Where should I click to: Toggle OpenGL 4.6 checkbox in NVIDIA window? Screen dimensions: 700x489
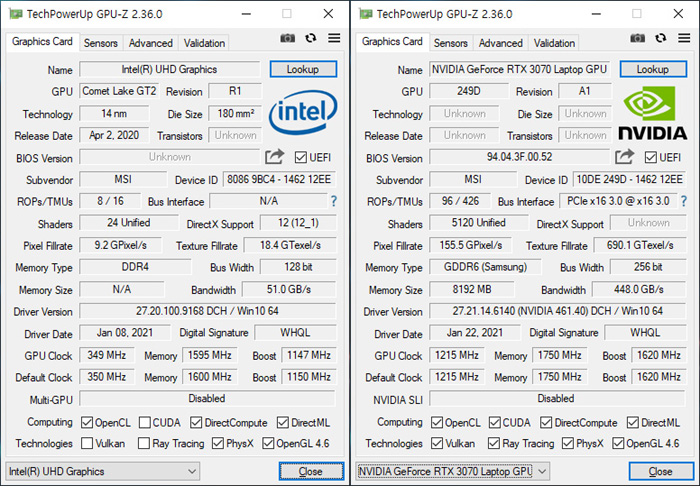click(618, 443)
